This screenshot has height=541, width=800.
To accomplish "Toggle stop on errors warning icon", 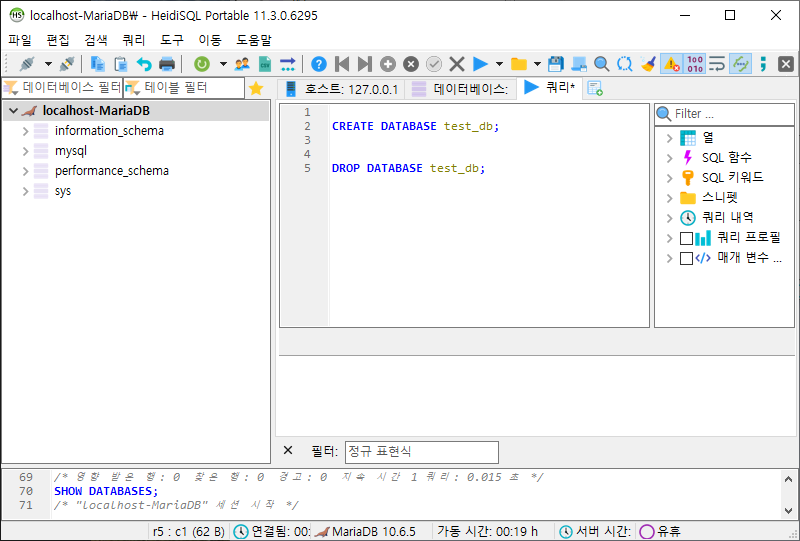I will click(671, 64).
